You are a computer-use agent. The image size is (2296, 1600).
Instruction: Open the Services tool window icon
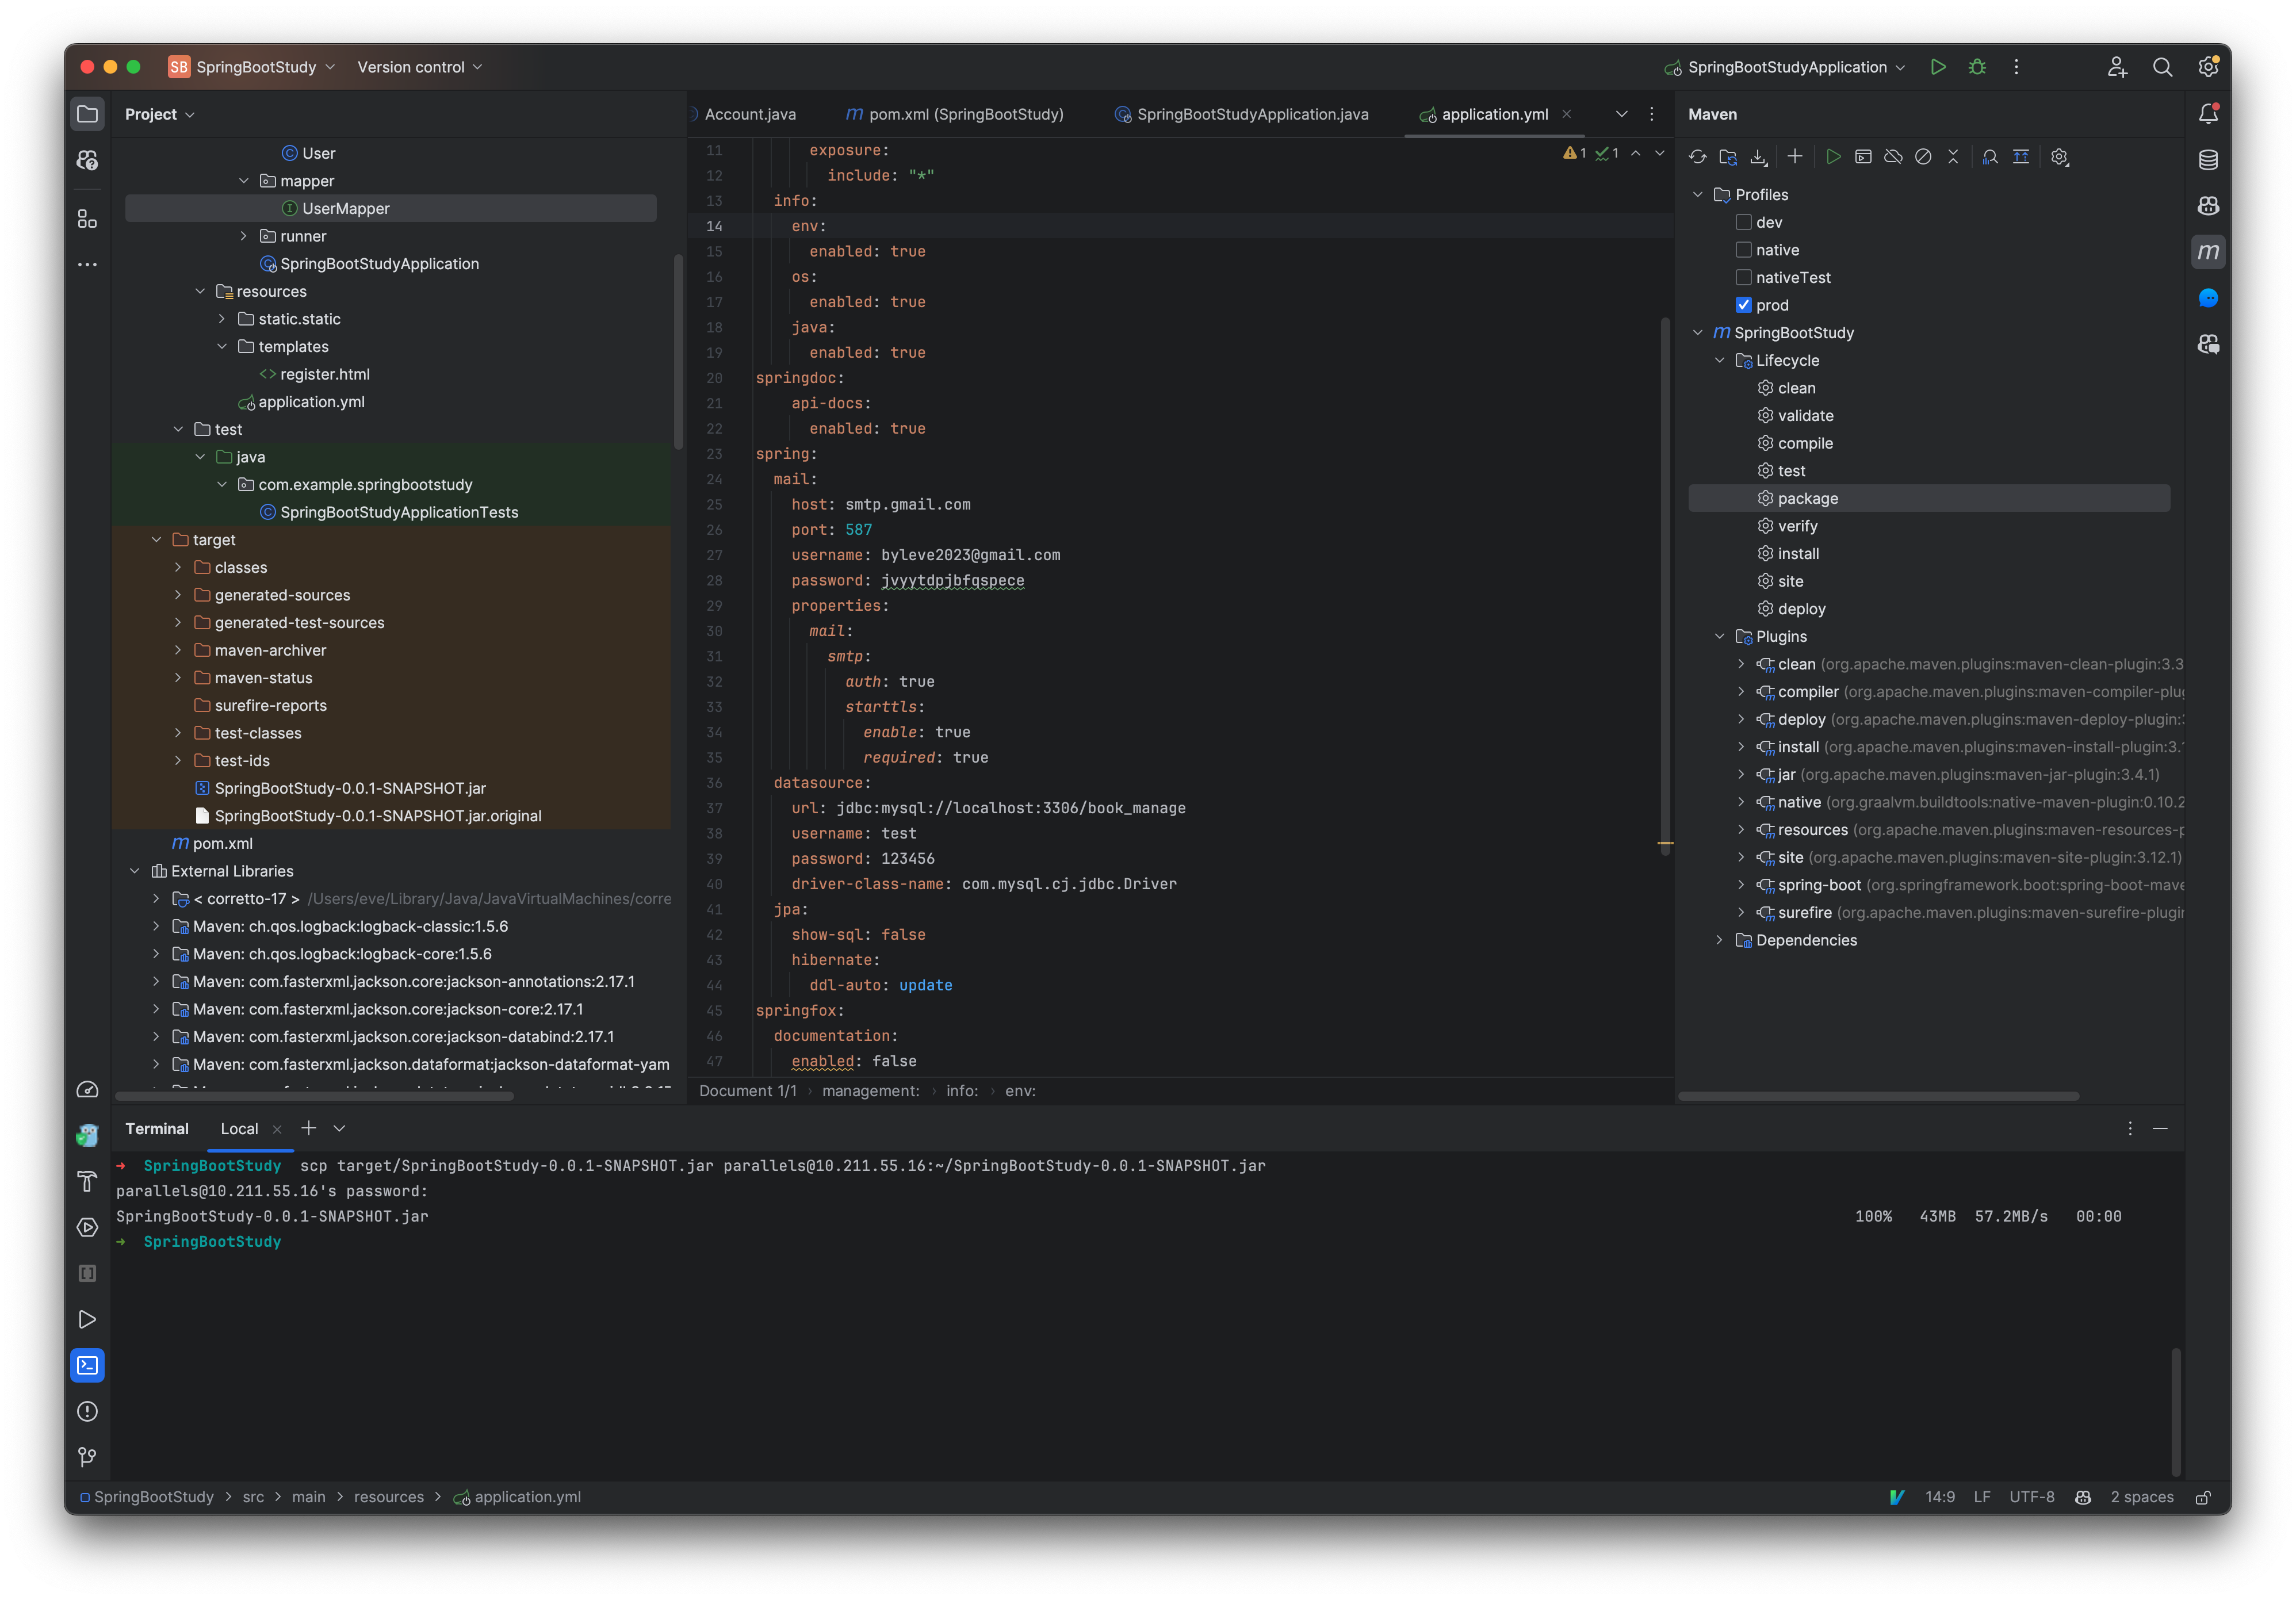point(87,1227)
